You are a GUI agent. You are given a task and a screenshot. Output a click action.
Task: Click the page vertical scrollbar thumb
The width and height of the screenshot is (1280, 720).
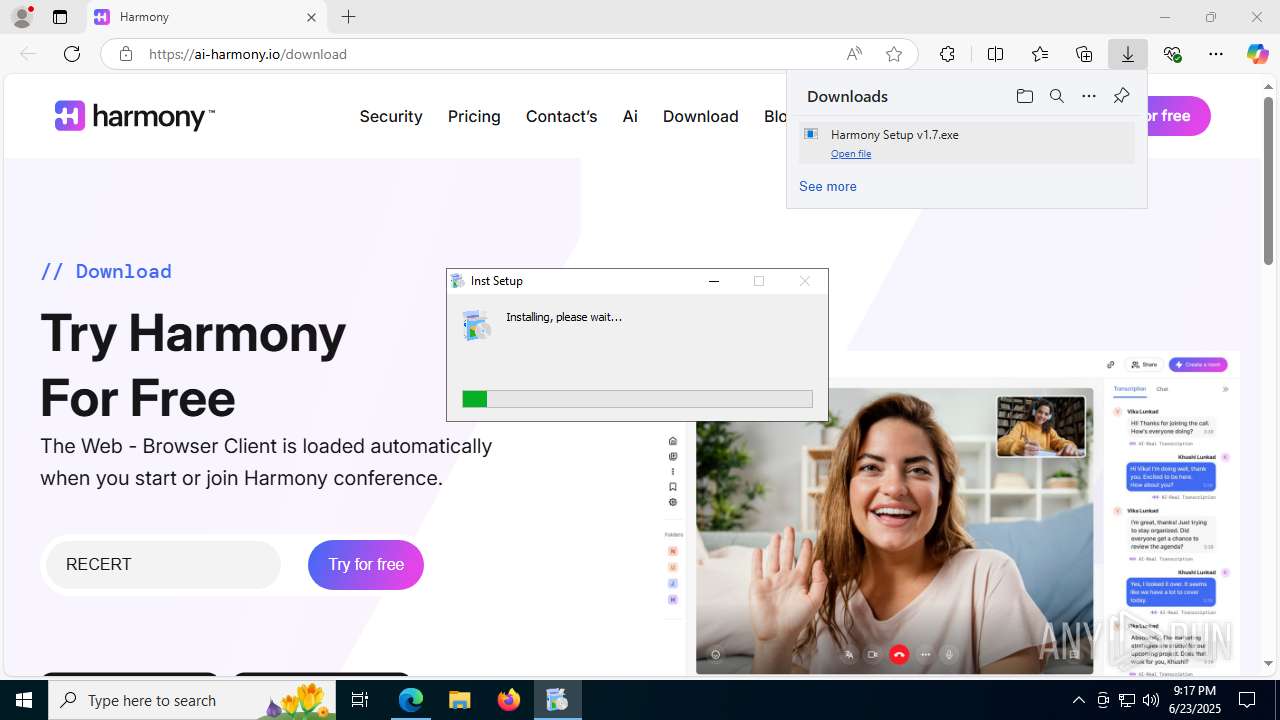1268,180
